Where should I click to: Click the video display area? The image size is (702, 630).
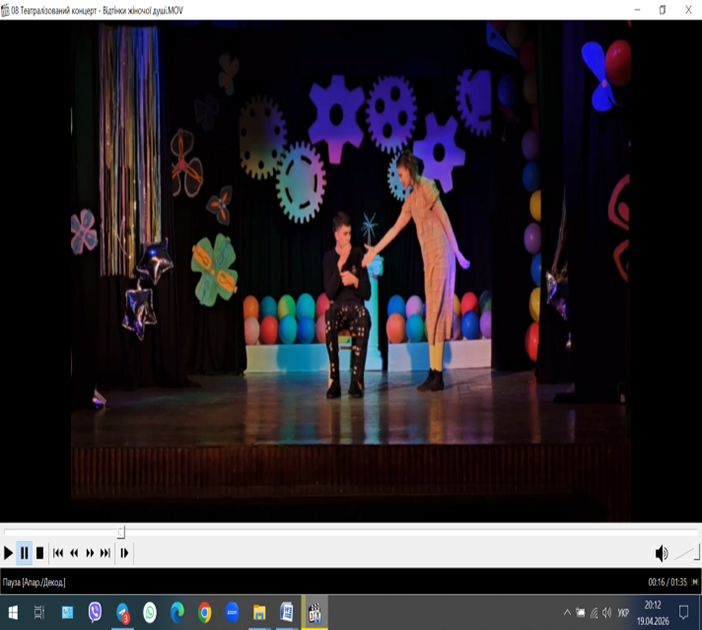[x=350, y=270]
